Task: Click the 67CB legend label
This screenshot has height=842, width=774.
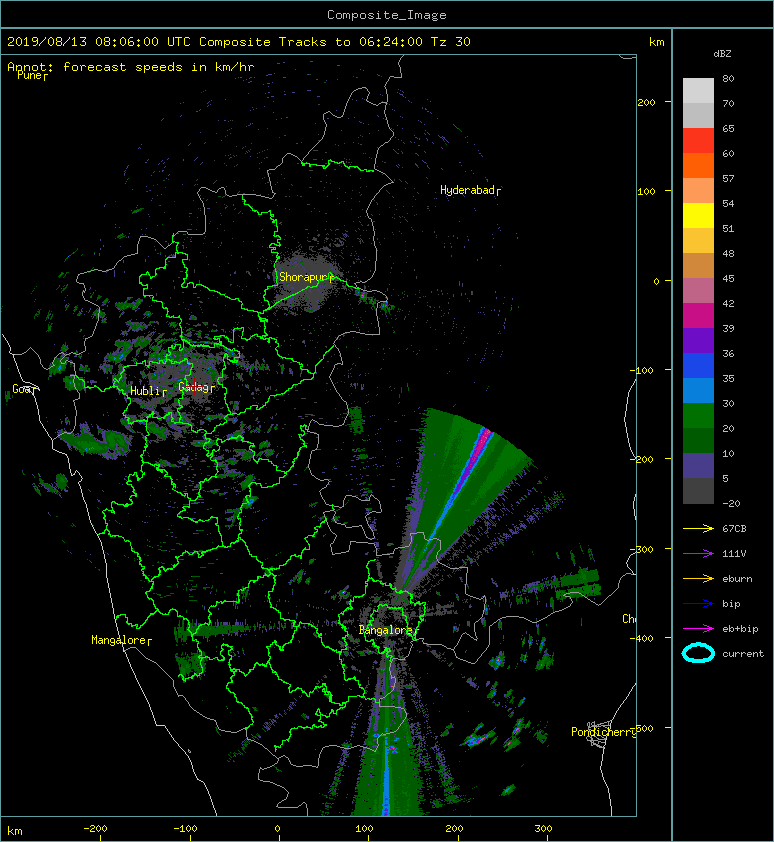Action: pos(734,529)
